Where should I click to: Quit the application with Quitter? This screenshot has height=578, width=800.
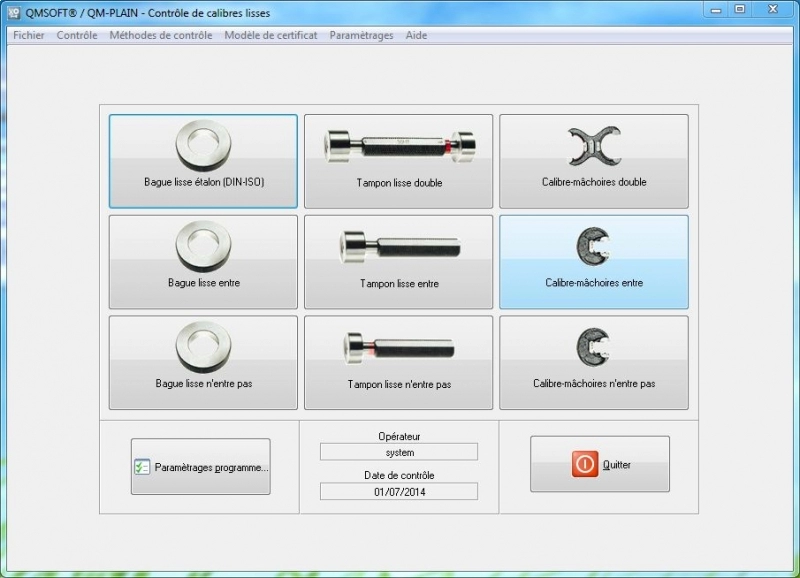coord(600,464)
